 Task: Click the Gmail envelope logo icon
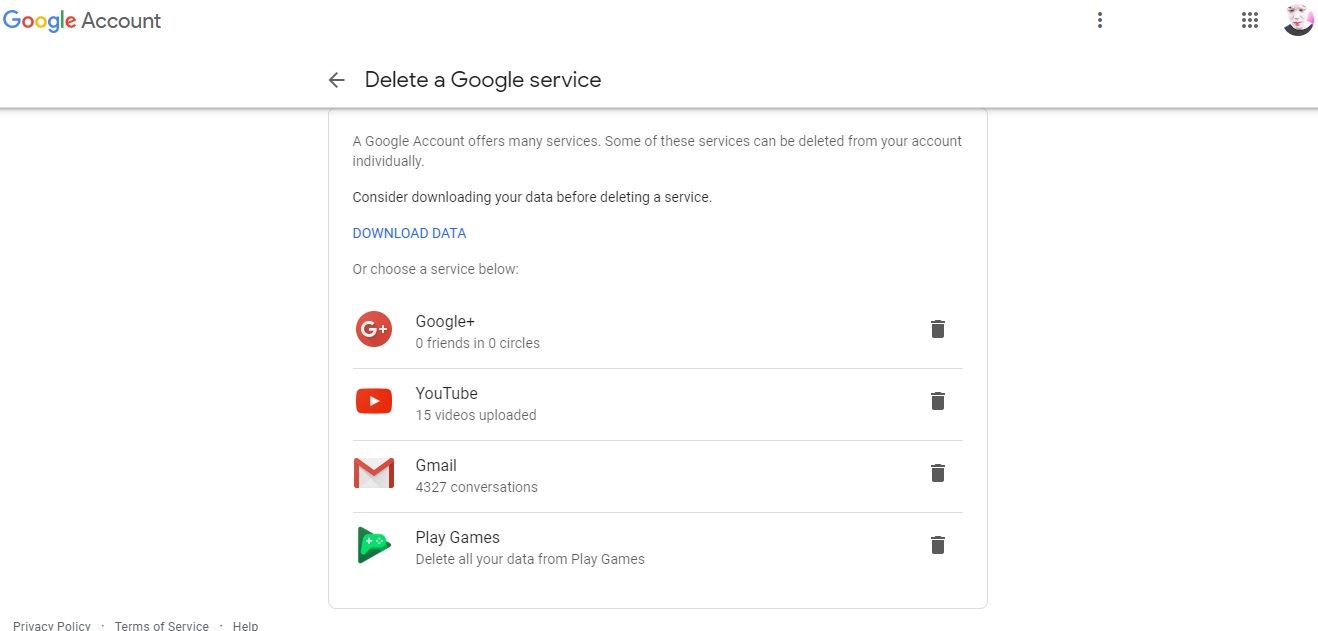(x=374, y=473)
